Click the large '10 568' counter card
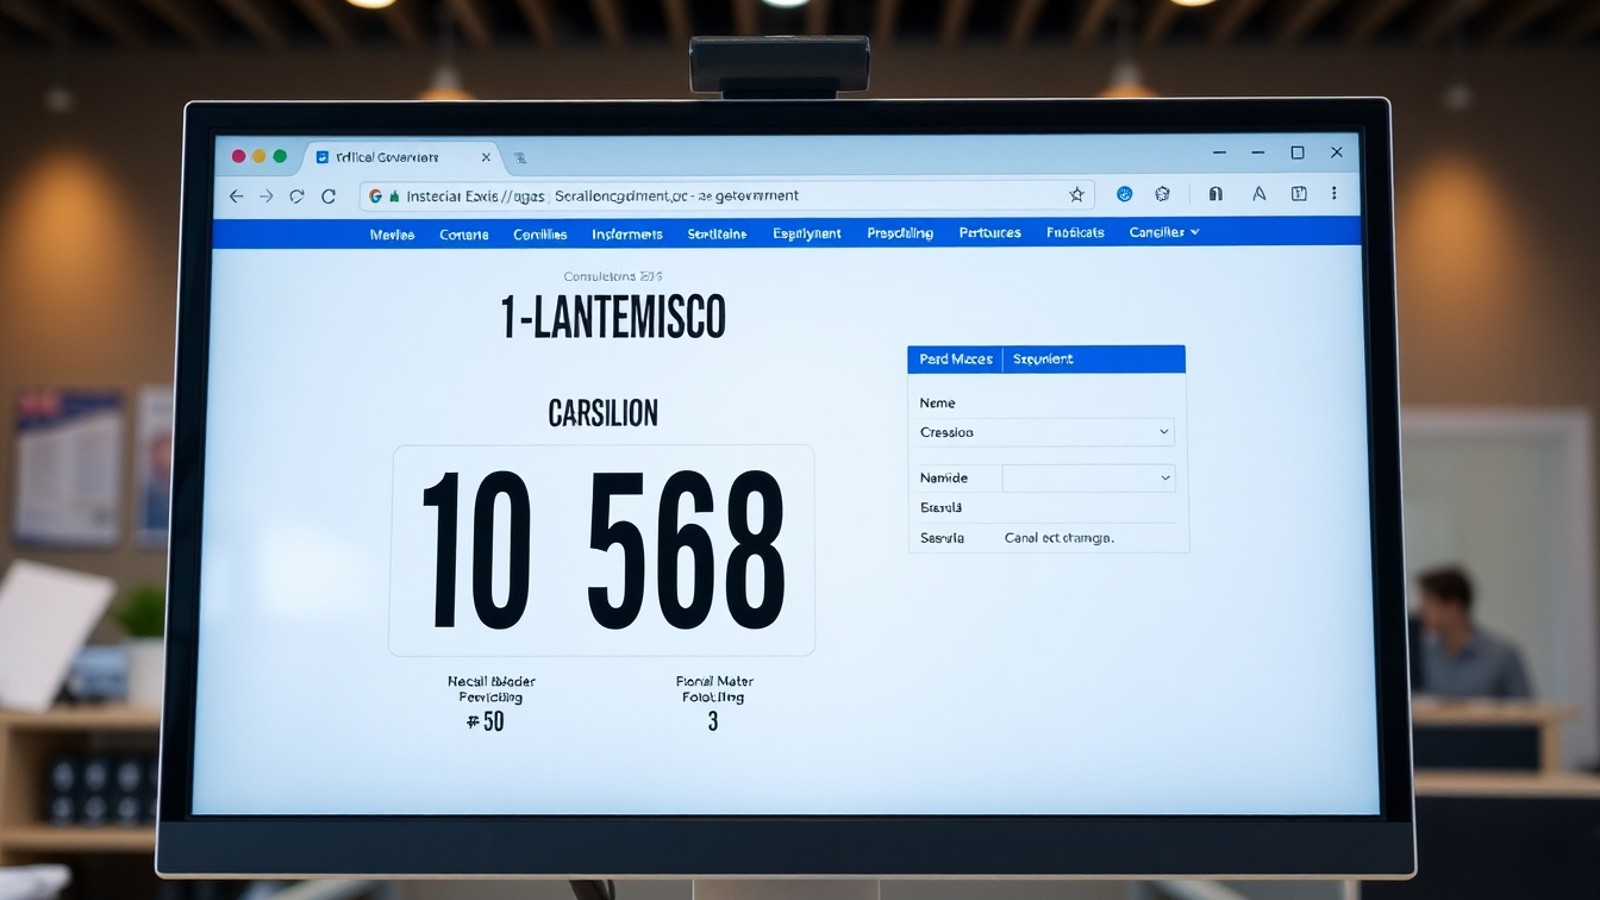Screen dimensions: 1600x900 [602, 551]
